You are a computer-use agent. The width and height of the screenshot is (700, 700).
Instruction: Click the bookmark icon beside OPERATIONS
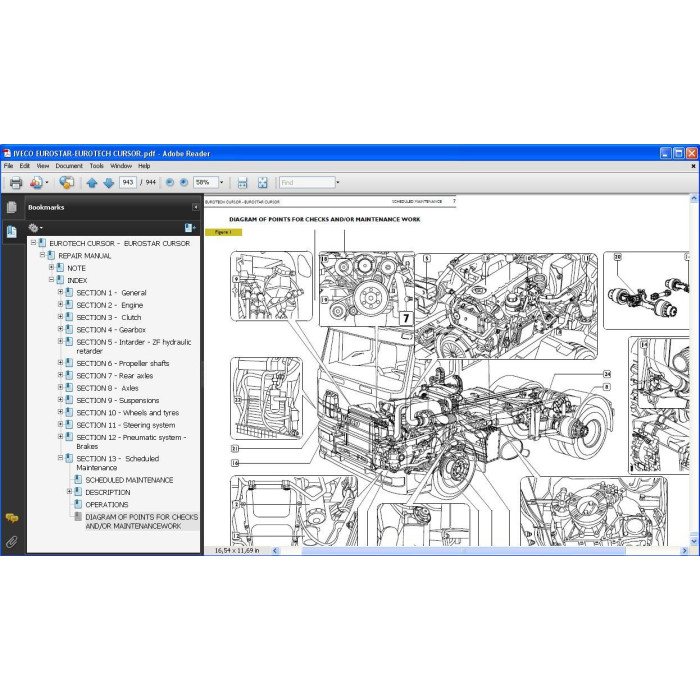tap(78, 504)
